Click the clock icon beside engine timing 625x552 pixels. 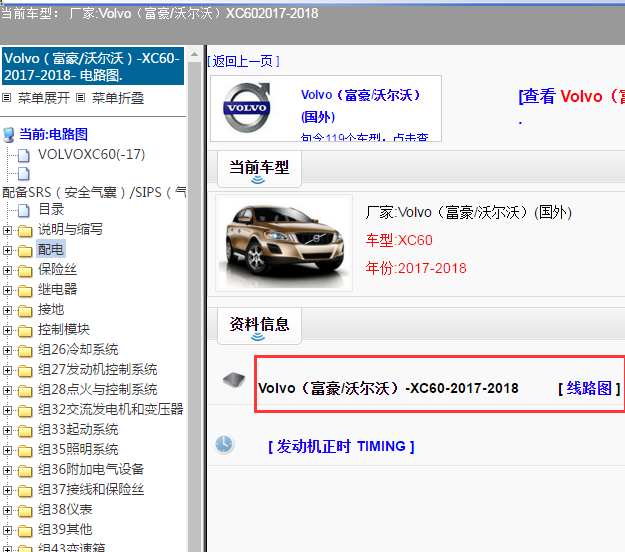tap(224, 444)
